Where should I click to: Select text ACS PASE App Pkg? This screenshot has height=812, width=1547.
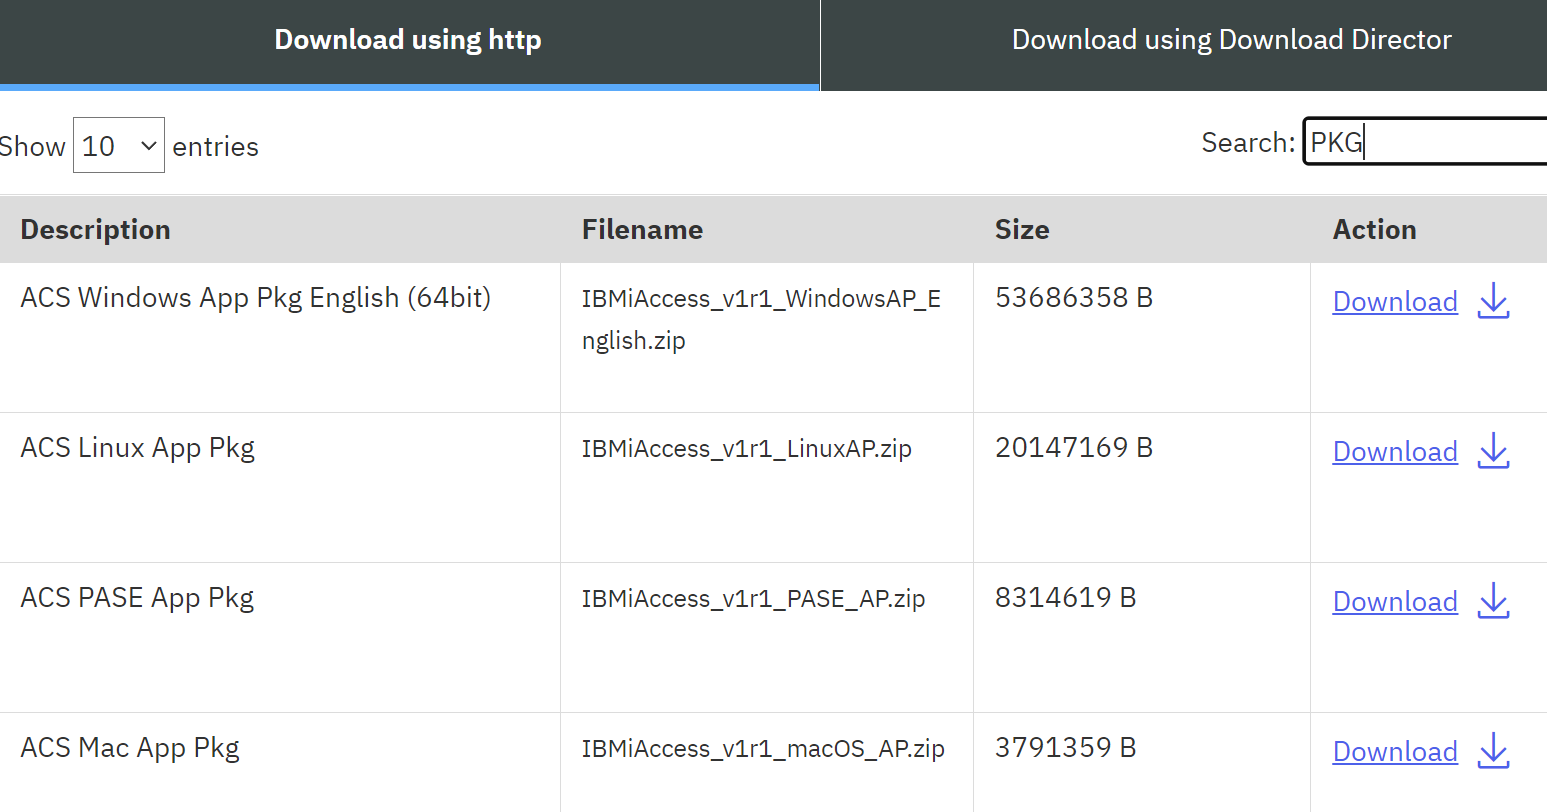pyautogui.click(x=138, y=598)
